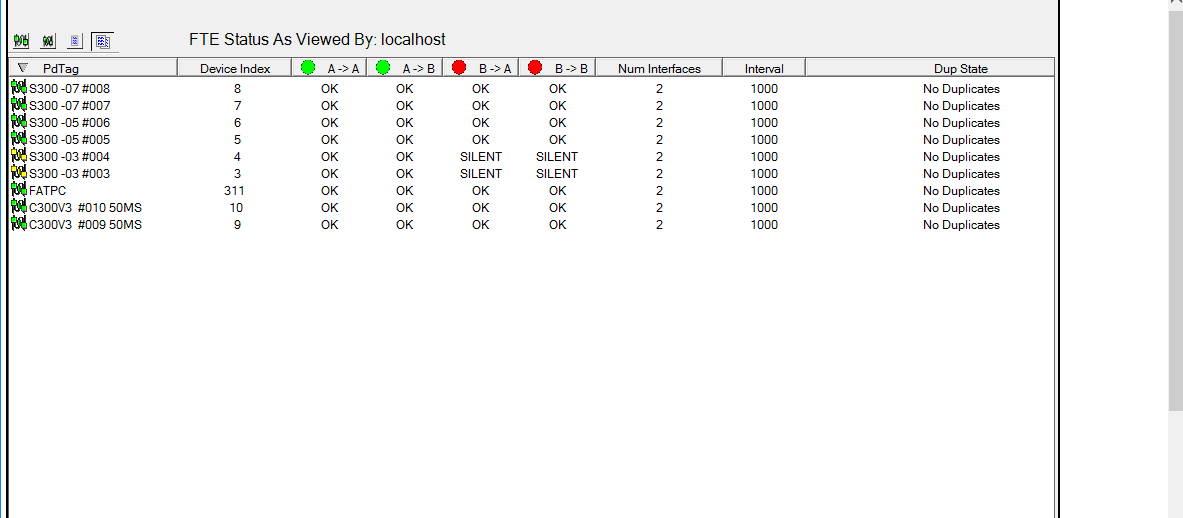Click green status circle in A -> B header
The height and width of the screenshot is (518, 1183).
383,68
